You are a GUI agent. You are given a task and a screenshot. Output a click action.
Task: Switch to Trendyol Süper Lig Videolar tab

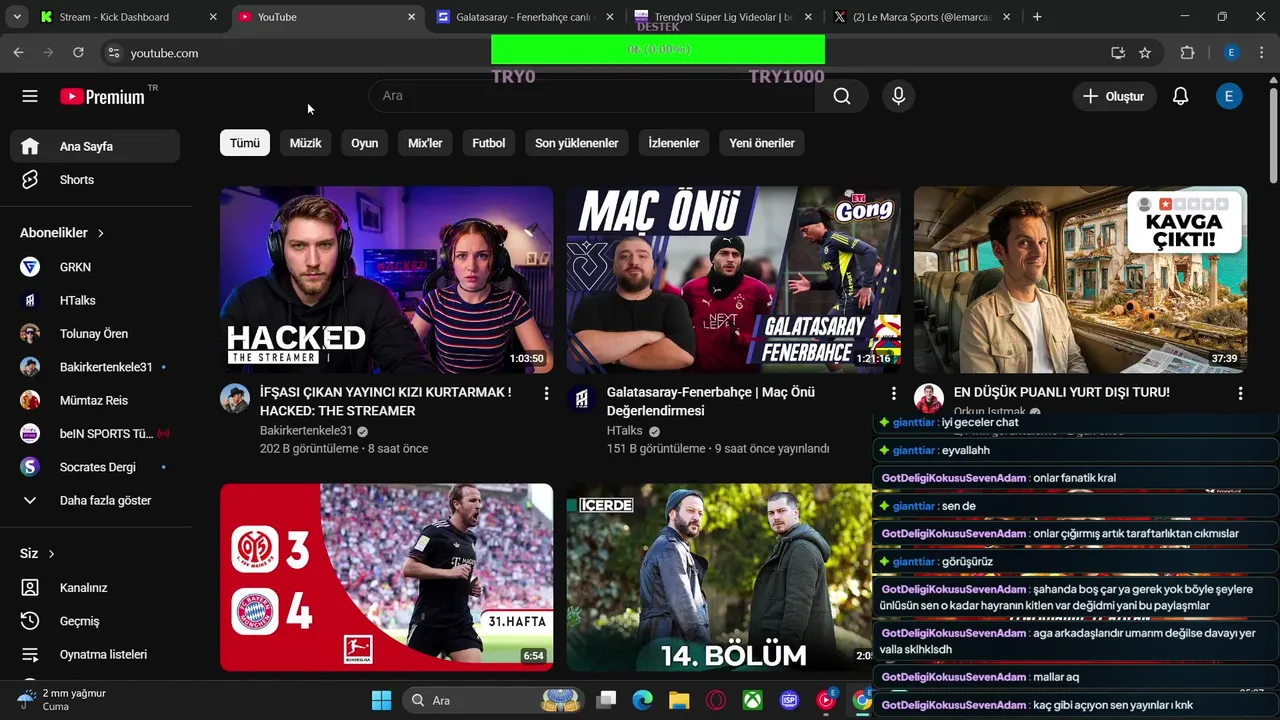pyautogui.click(x=724, y=17)
